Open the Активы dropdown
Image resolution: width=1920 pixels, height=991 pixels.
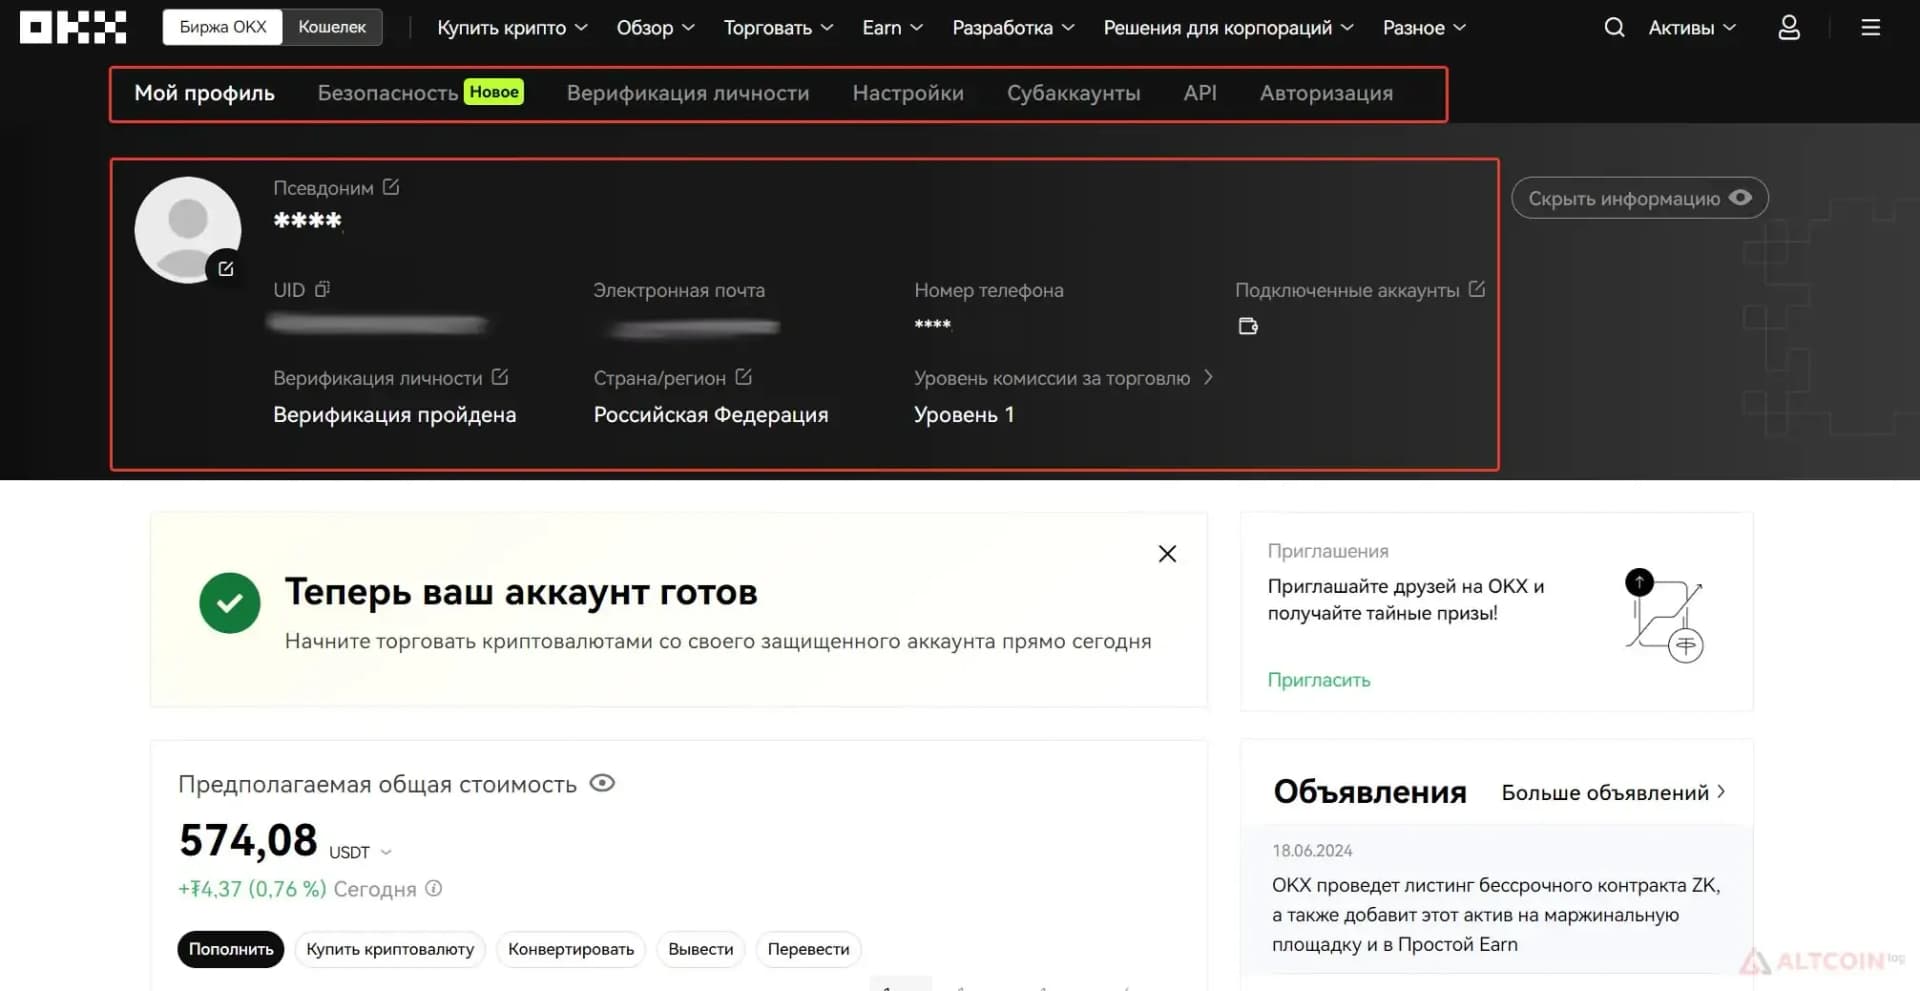[x=1692, y=28]
